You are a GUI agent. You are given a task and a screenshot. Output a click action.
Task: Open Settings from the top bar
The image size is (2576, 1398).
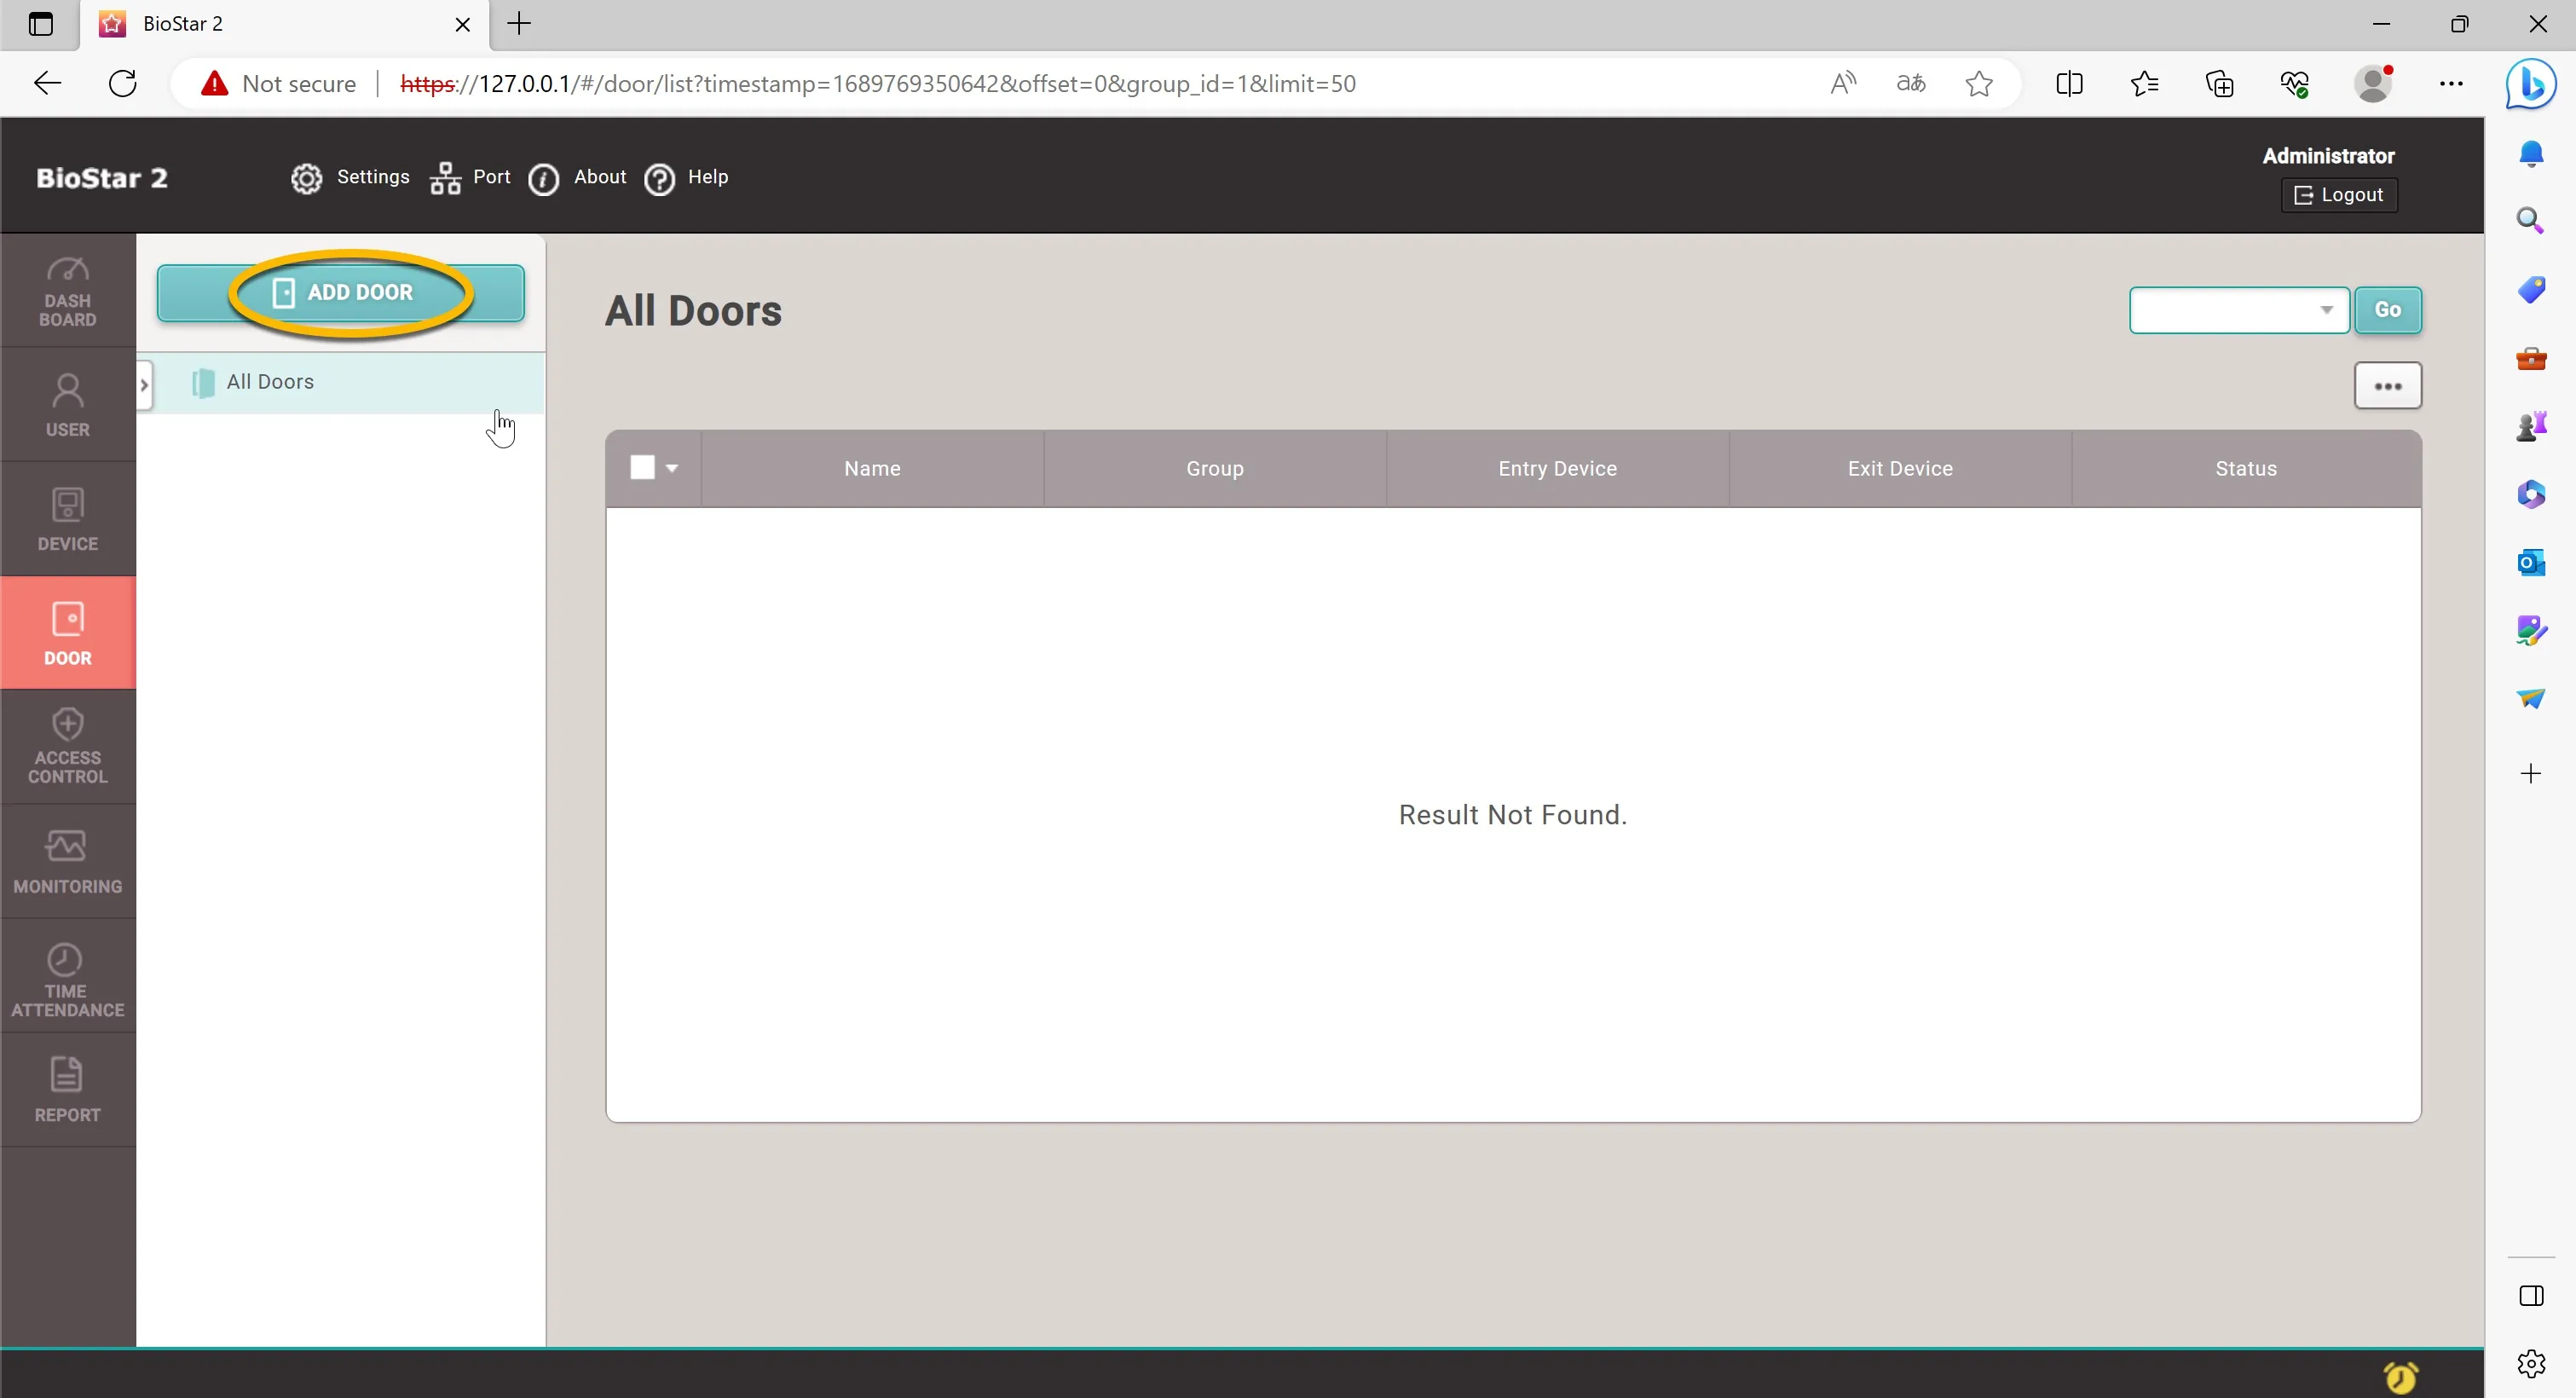tap(350, 178)
